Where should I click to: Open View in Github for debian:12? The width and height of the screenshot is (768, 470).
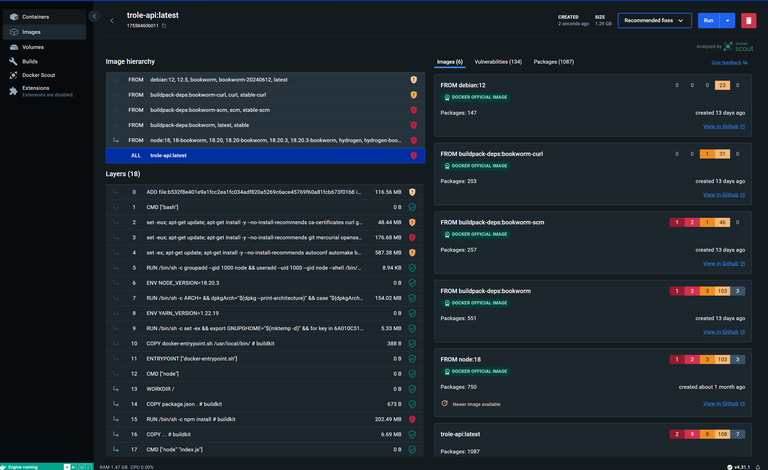724,126
